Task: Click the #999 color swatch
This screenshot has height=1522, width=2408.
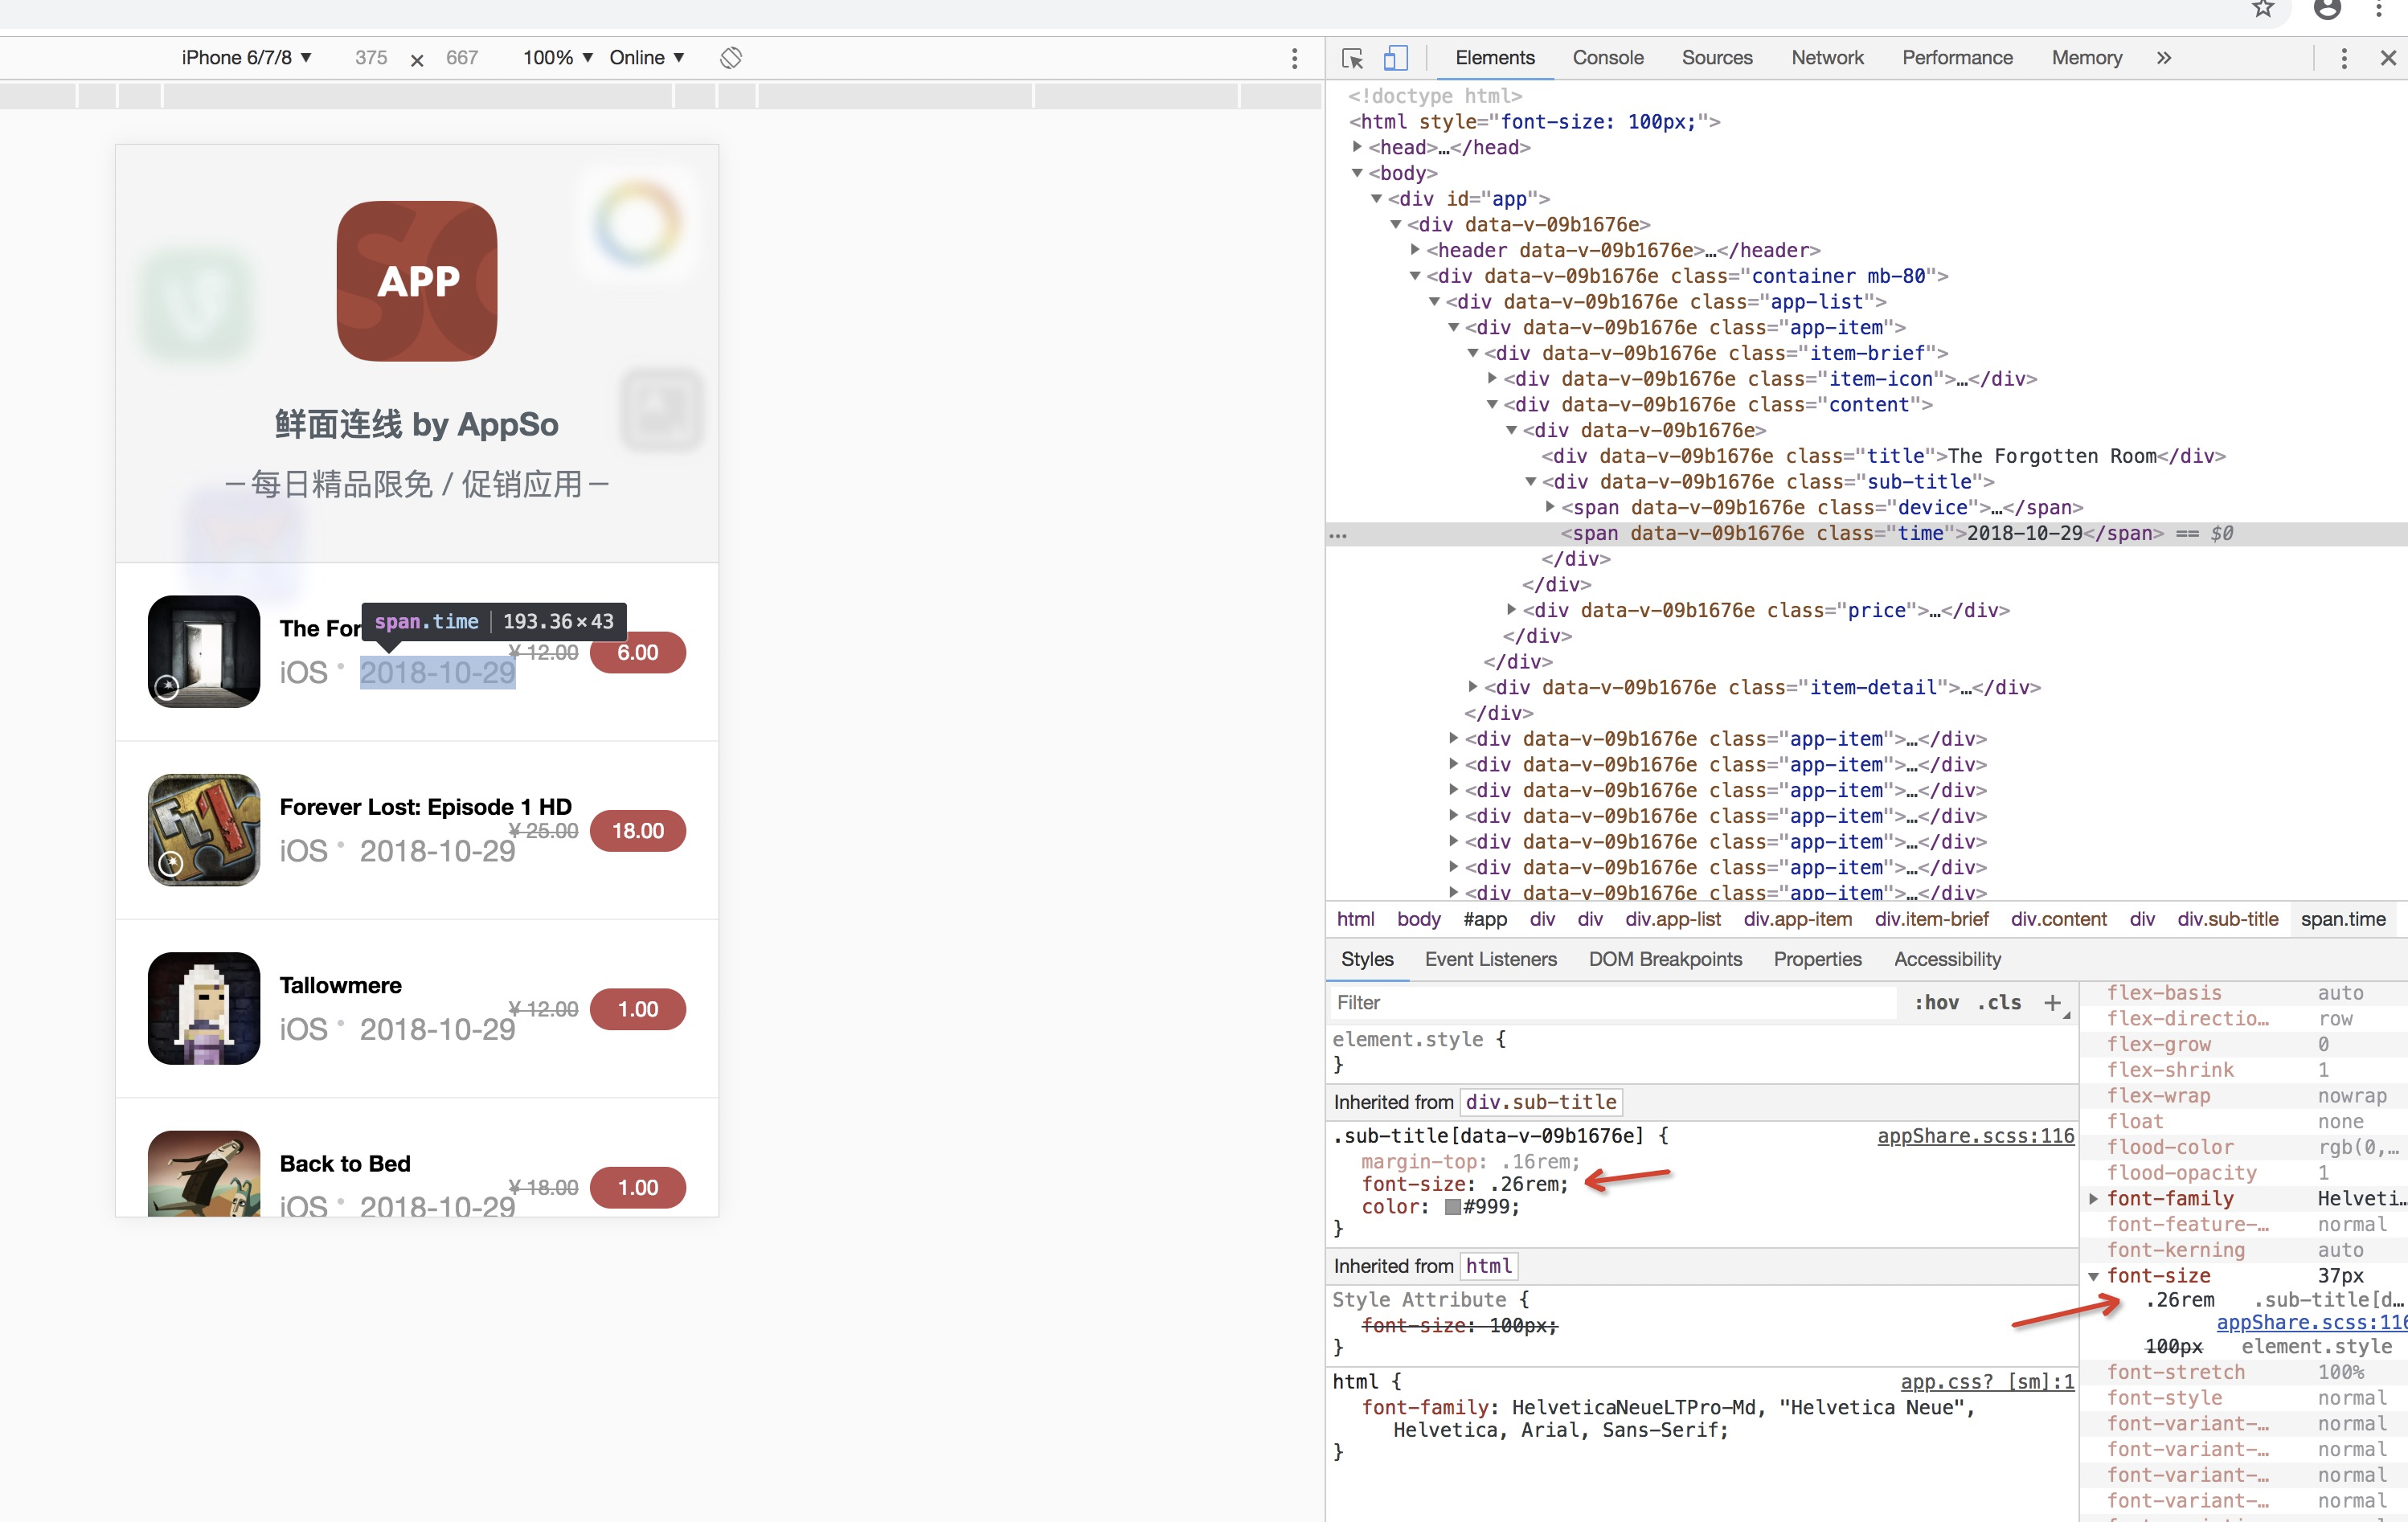Action: [x=1452, y=1207]
